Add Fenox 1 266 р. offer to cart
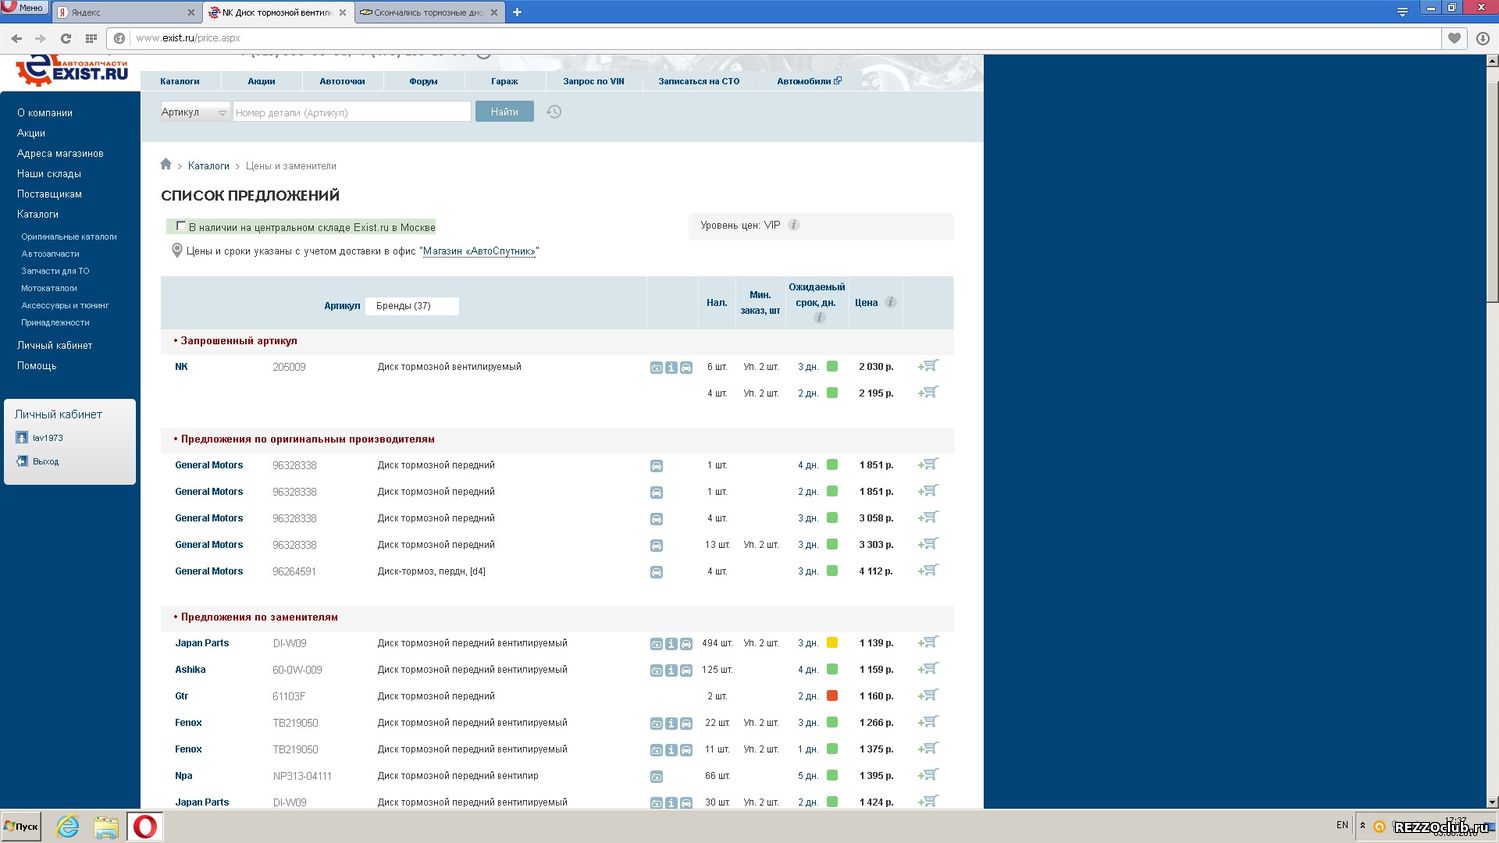 pyautogui.click(x=928, y=722)
